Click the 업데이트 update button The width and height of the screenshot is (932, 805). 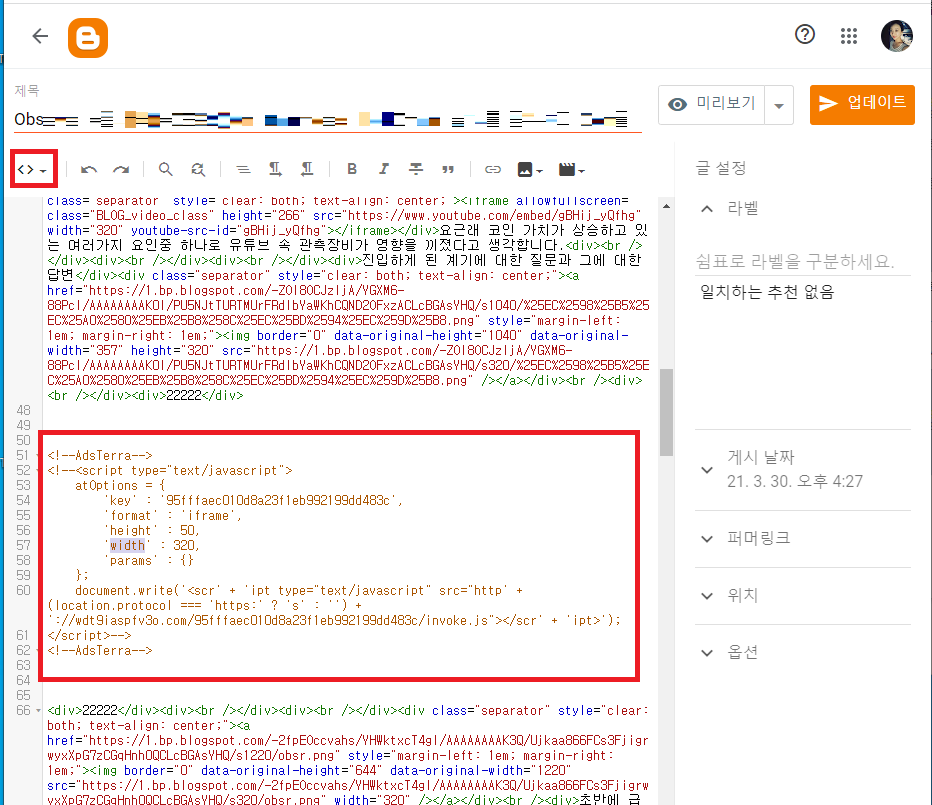click(x=862, y=105)
